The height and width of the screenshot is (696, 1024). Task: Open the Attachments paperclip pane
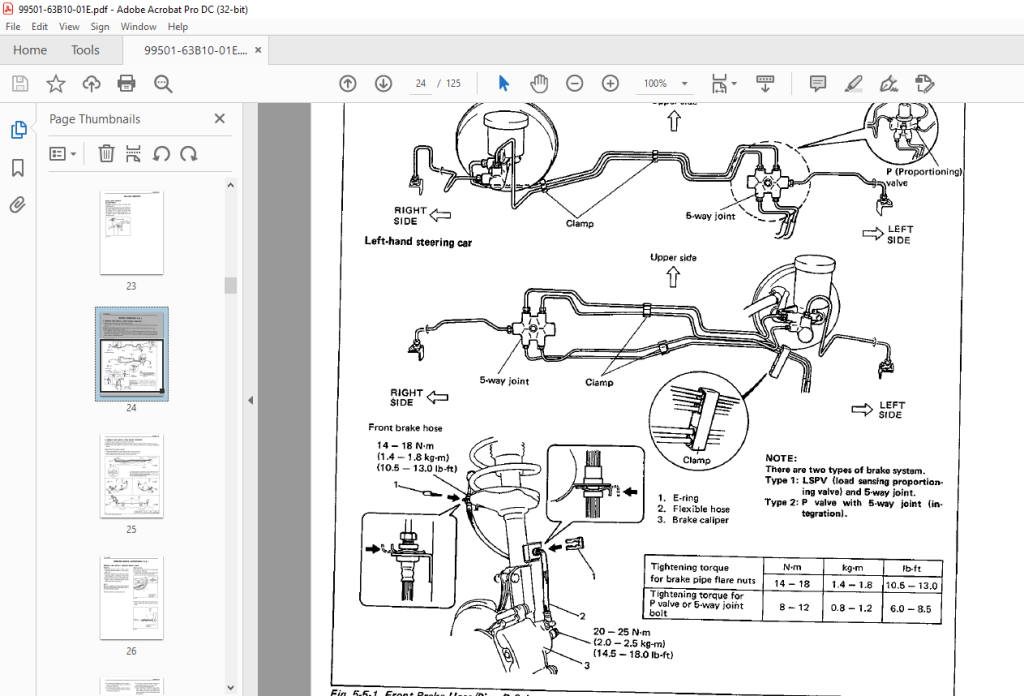click(x=18, y=205)
